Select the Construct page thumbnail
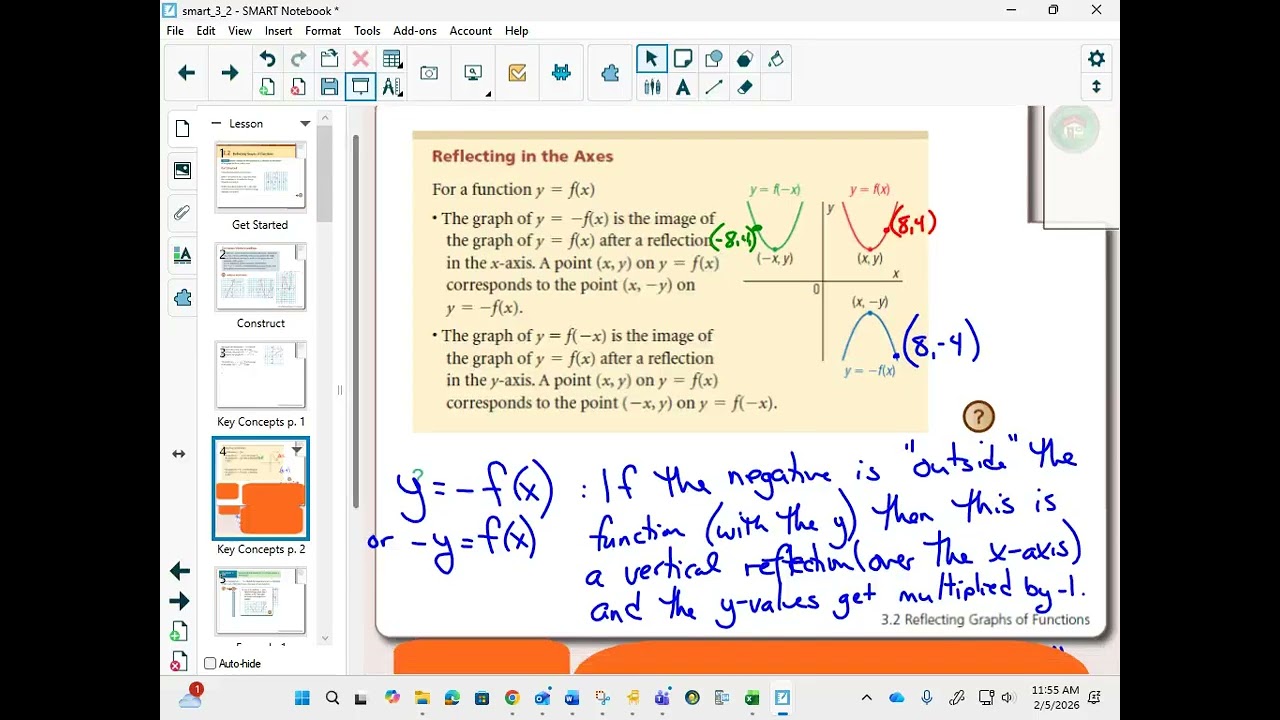Image resolution: width=1280 pixels, height=720 pixels. pos(261,276)
